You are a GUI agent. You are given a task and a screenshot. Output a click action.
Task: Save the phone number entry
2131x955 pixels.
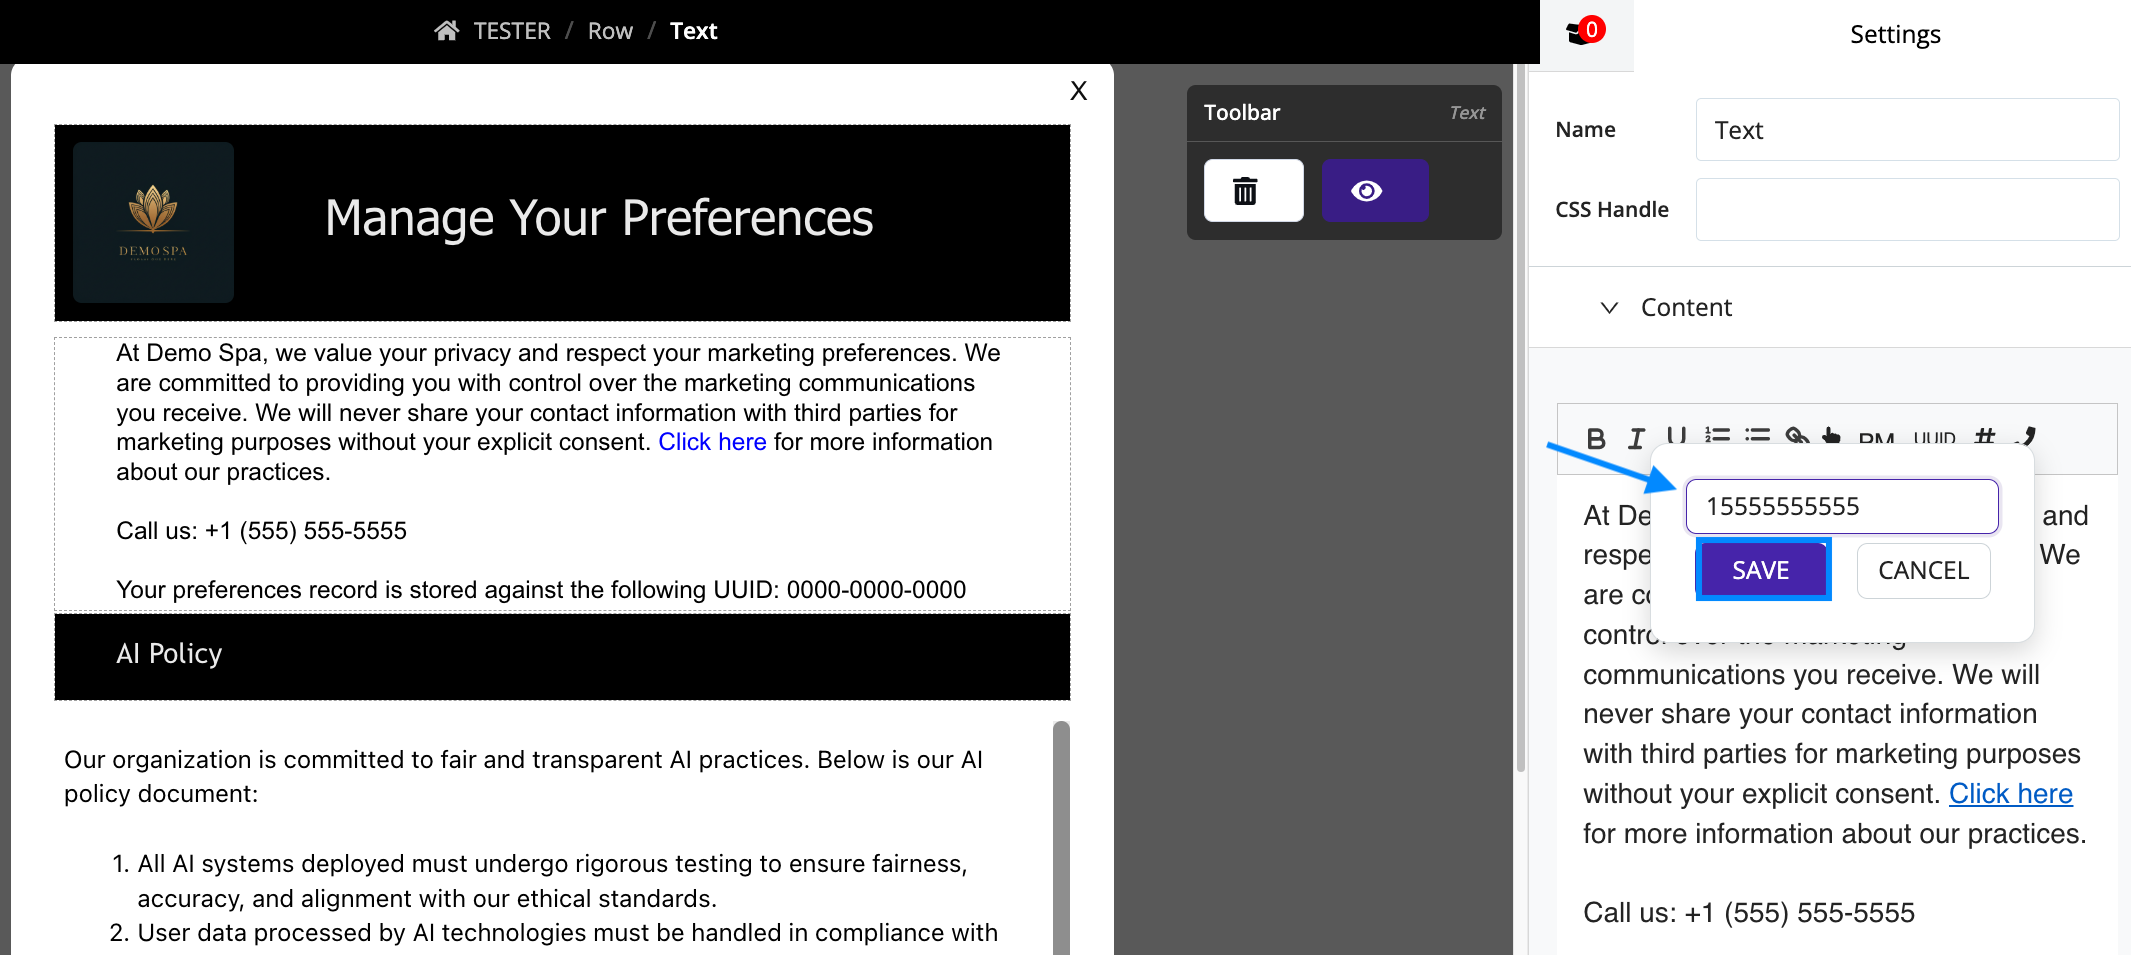pos(1762,570)
